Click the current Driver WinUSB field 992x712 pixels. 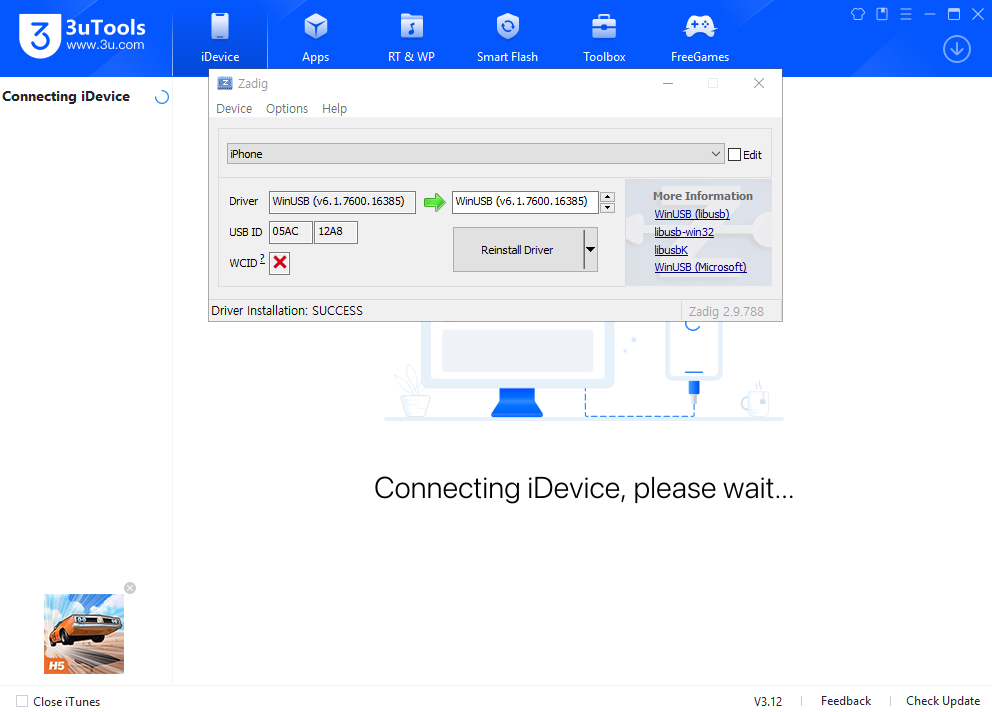(x=342, y=201)
